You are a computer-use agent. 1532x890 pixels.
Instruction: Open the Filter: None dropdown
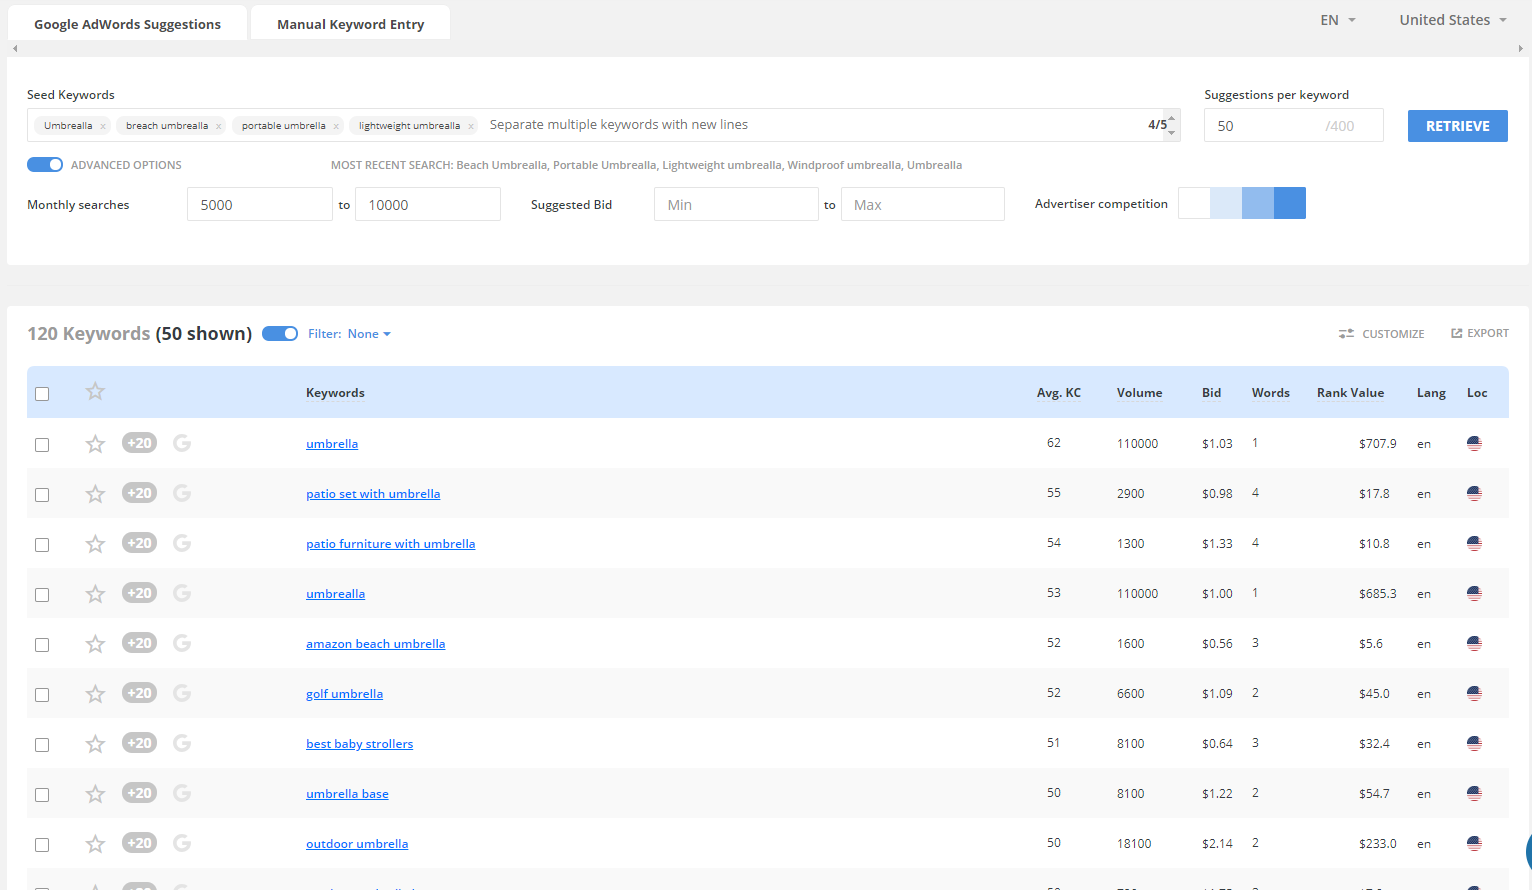(369, 334)
